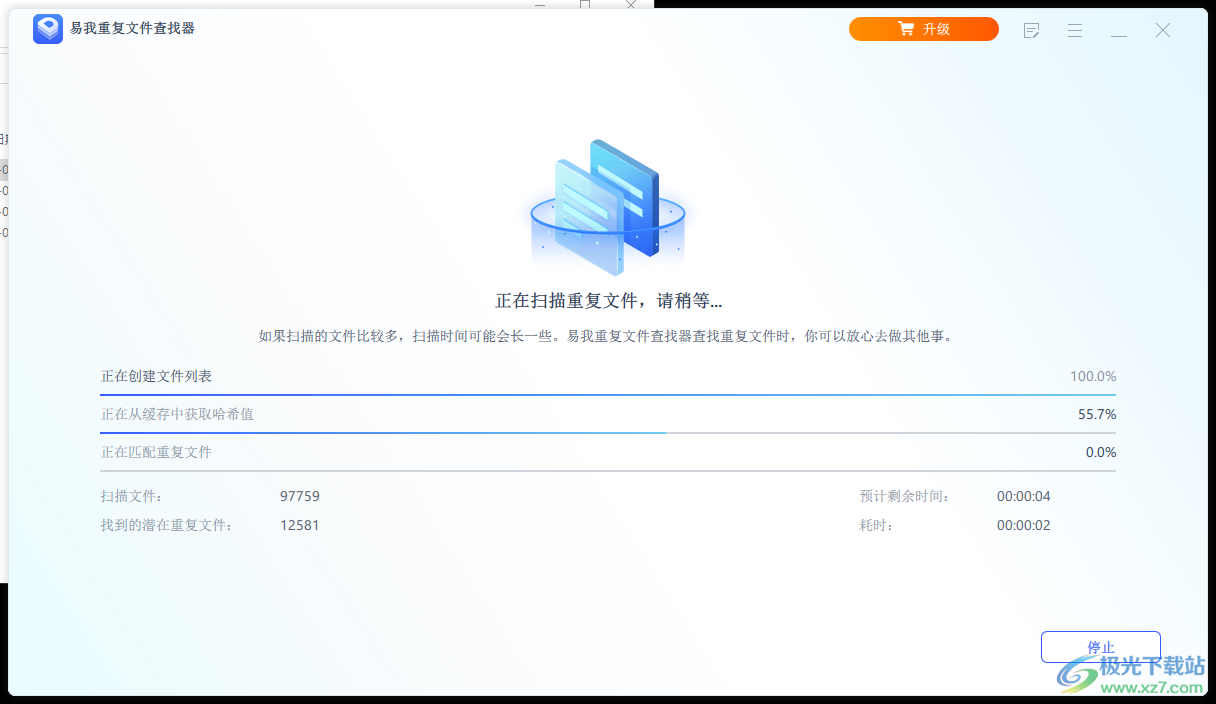
Task: Click the 预计剩余时间： label
Action: coord(905,496)
